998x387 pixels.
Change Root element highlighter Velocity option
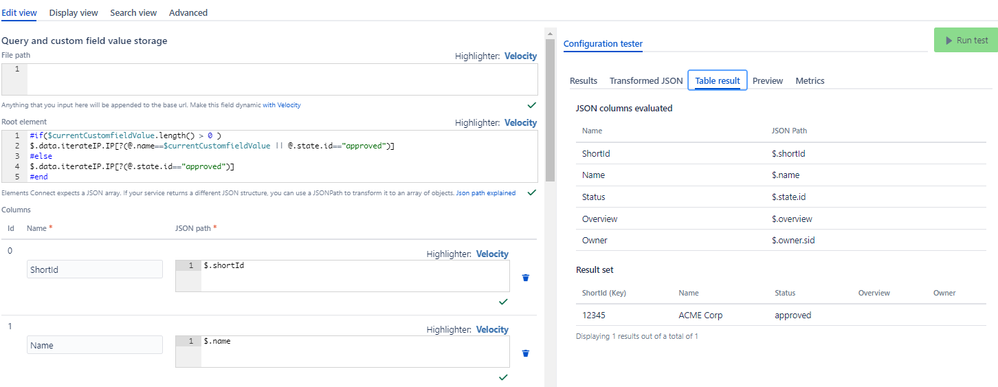point(521,122)
